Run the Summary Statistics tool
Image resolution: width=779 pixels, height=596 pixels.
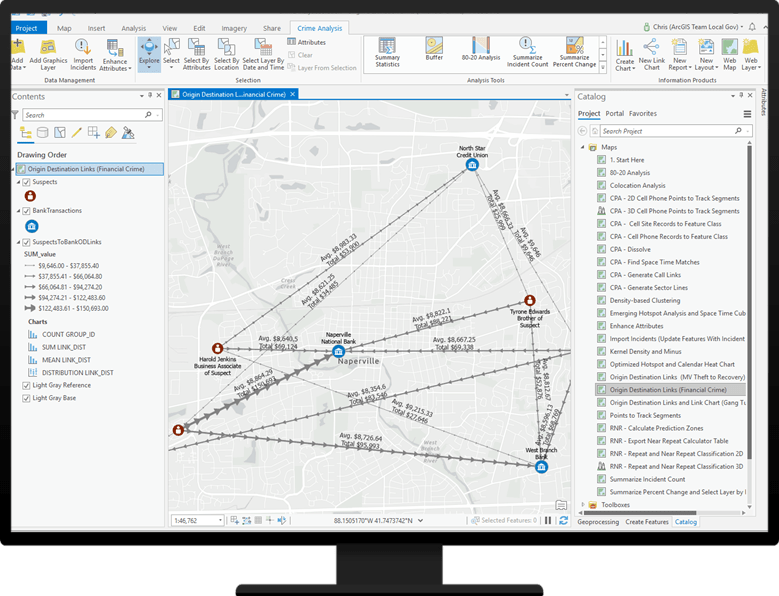(x=387, y=52)
